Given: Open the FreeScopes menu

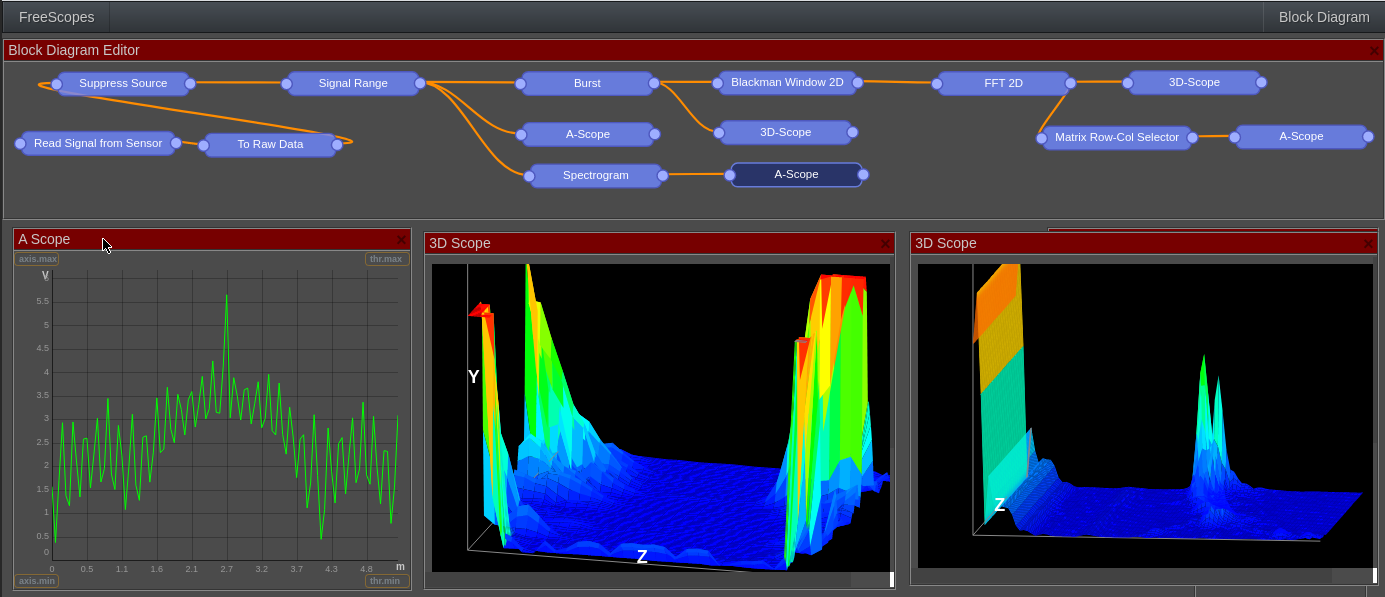Looking at the screenshot, I should tap(56, 17).
